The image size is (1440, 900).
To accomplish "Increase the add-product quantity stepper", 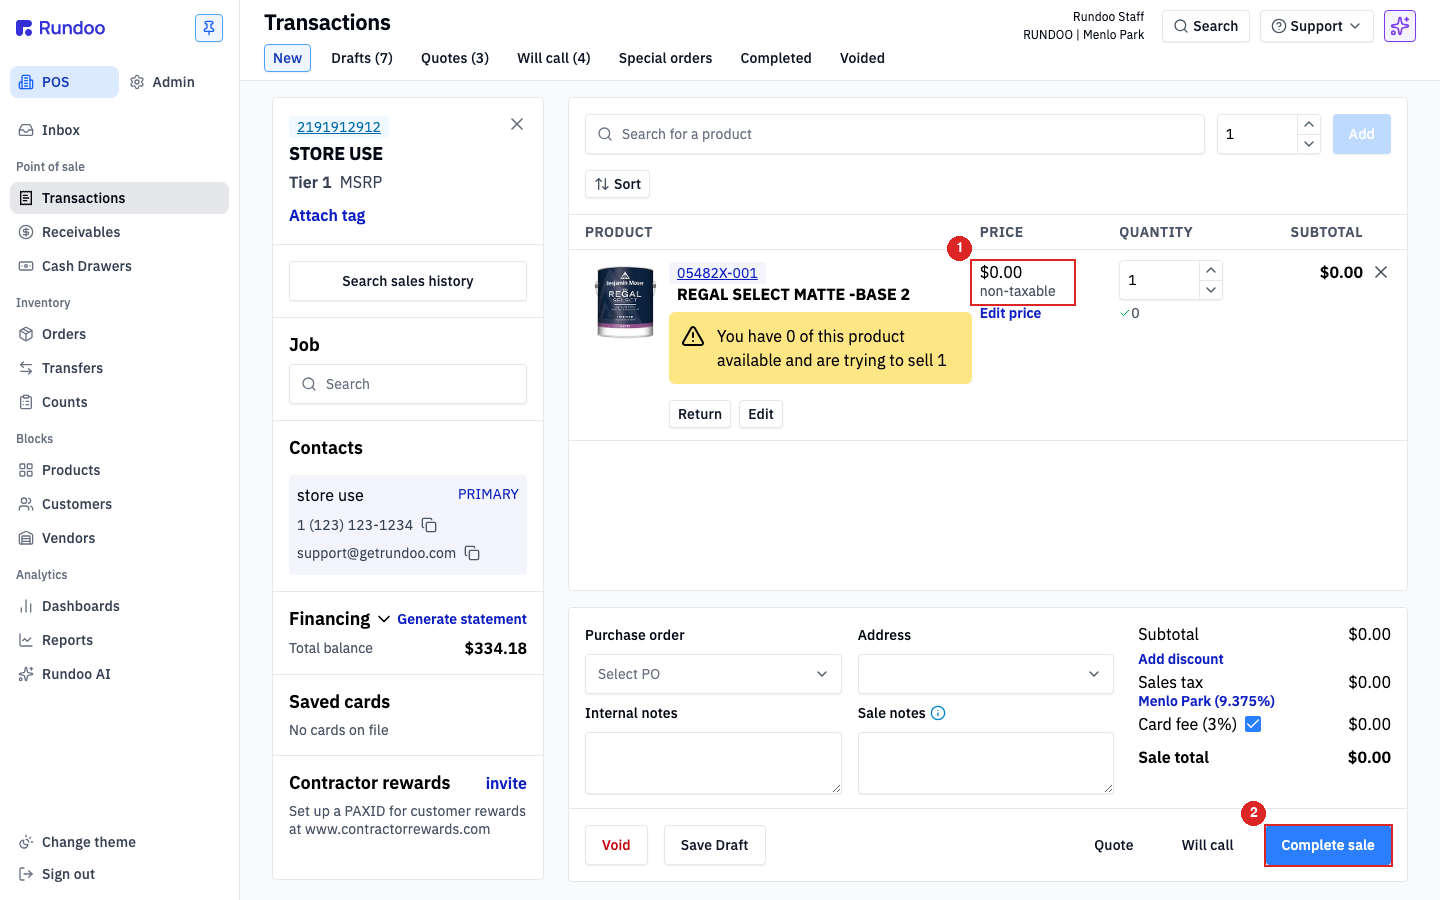I will [1309, 124].
